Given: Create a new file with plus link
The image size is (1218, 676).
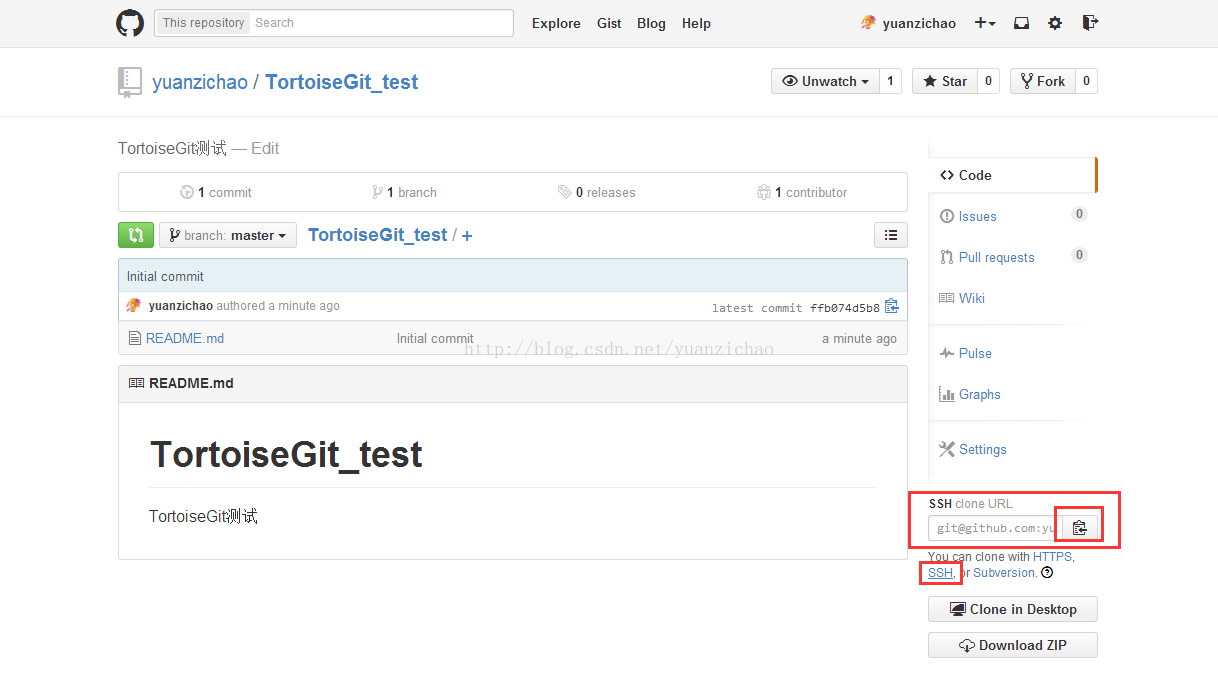Looking at the screenshot, I should pos(467,236).
